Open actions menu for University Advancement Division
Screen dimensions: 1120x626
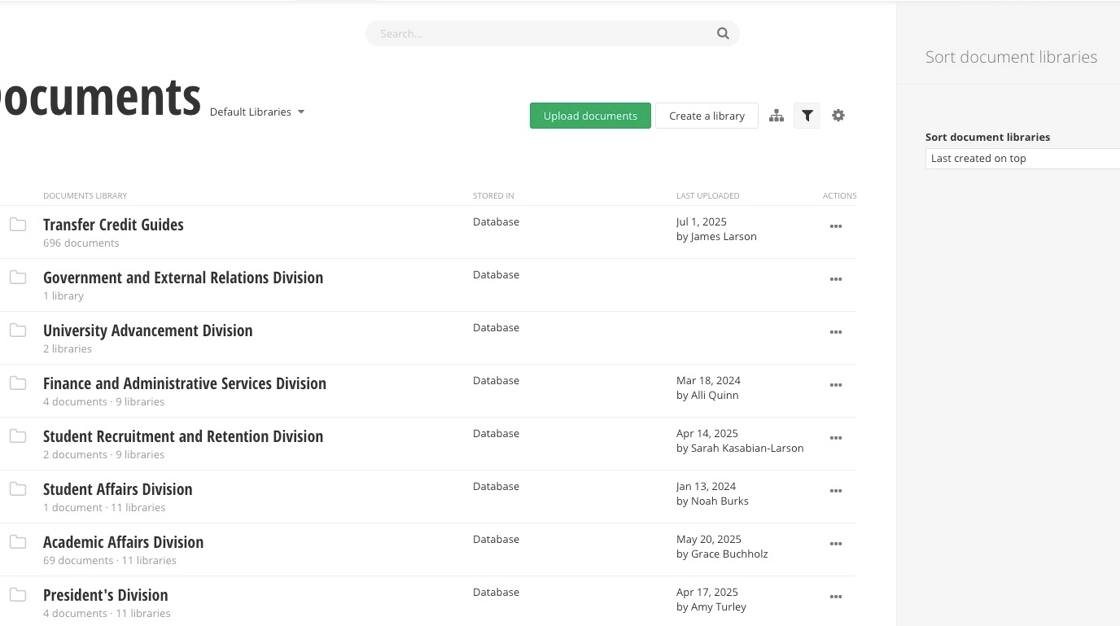[836, 333]
